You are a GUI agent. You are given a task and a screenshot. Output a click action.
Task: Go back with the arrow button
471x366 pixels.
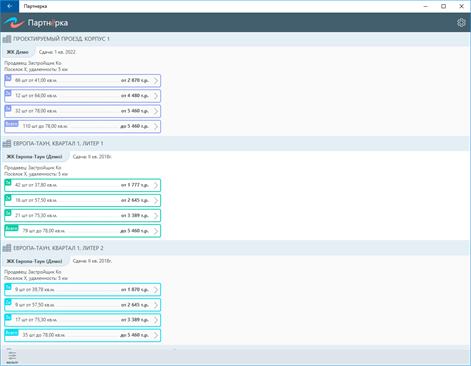click(10, 6)
